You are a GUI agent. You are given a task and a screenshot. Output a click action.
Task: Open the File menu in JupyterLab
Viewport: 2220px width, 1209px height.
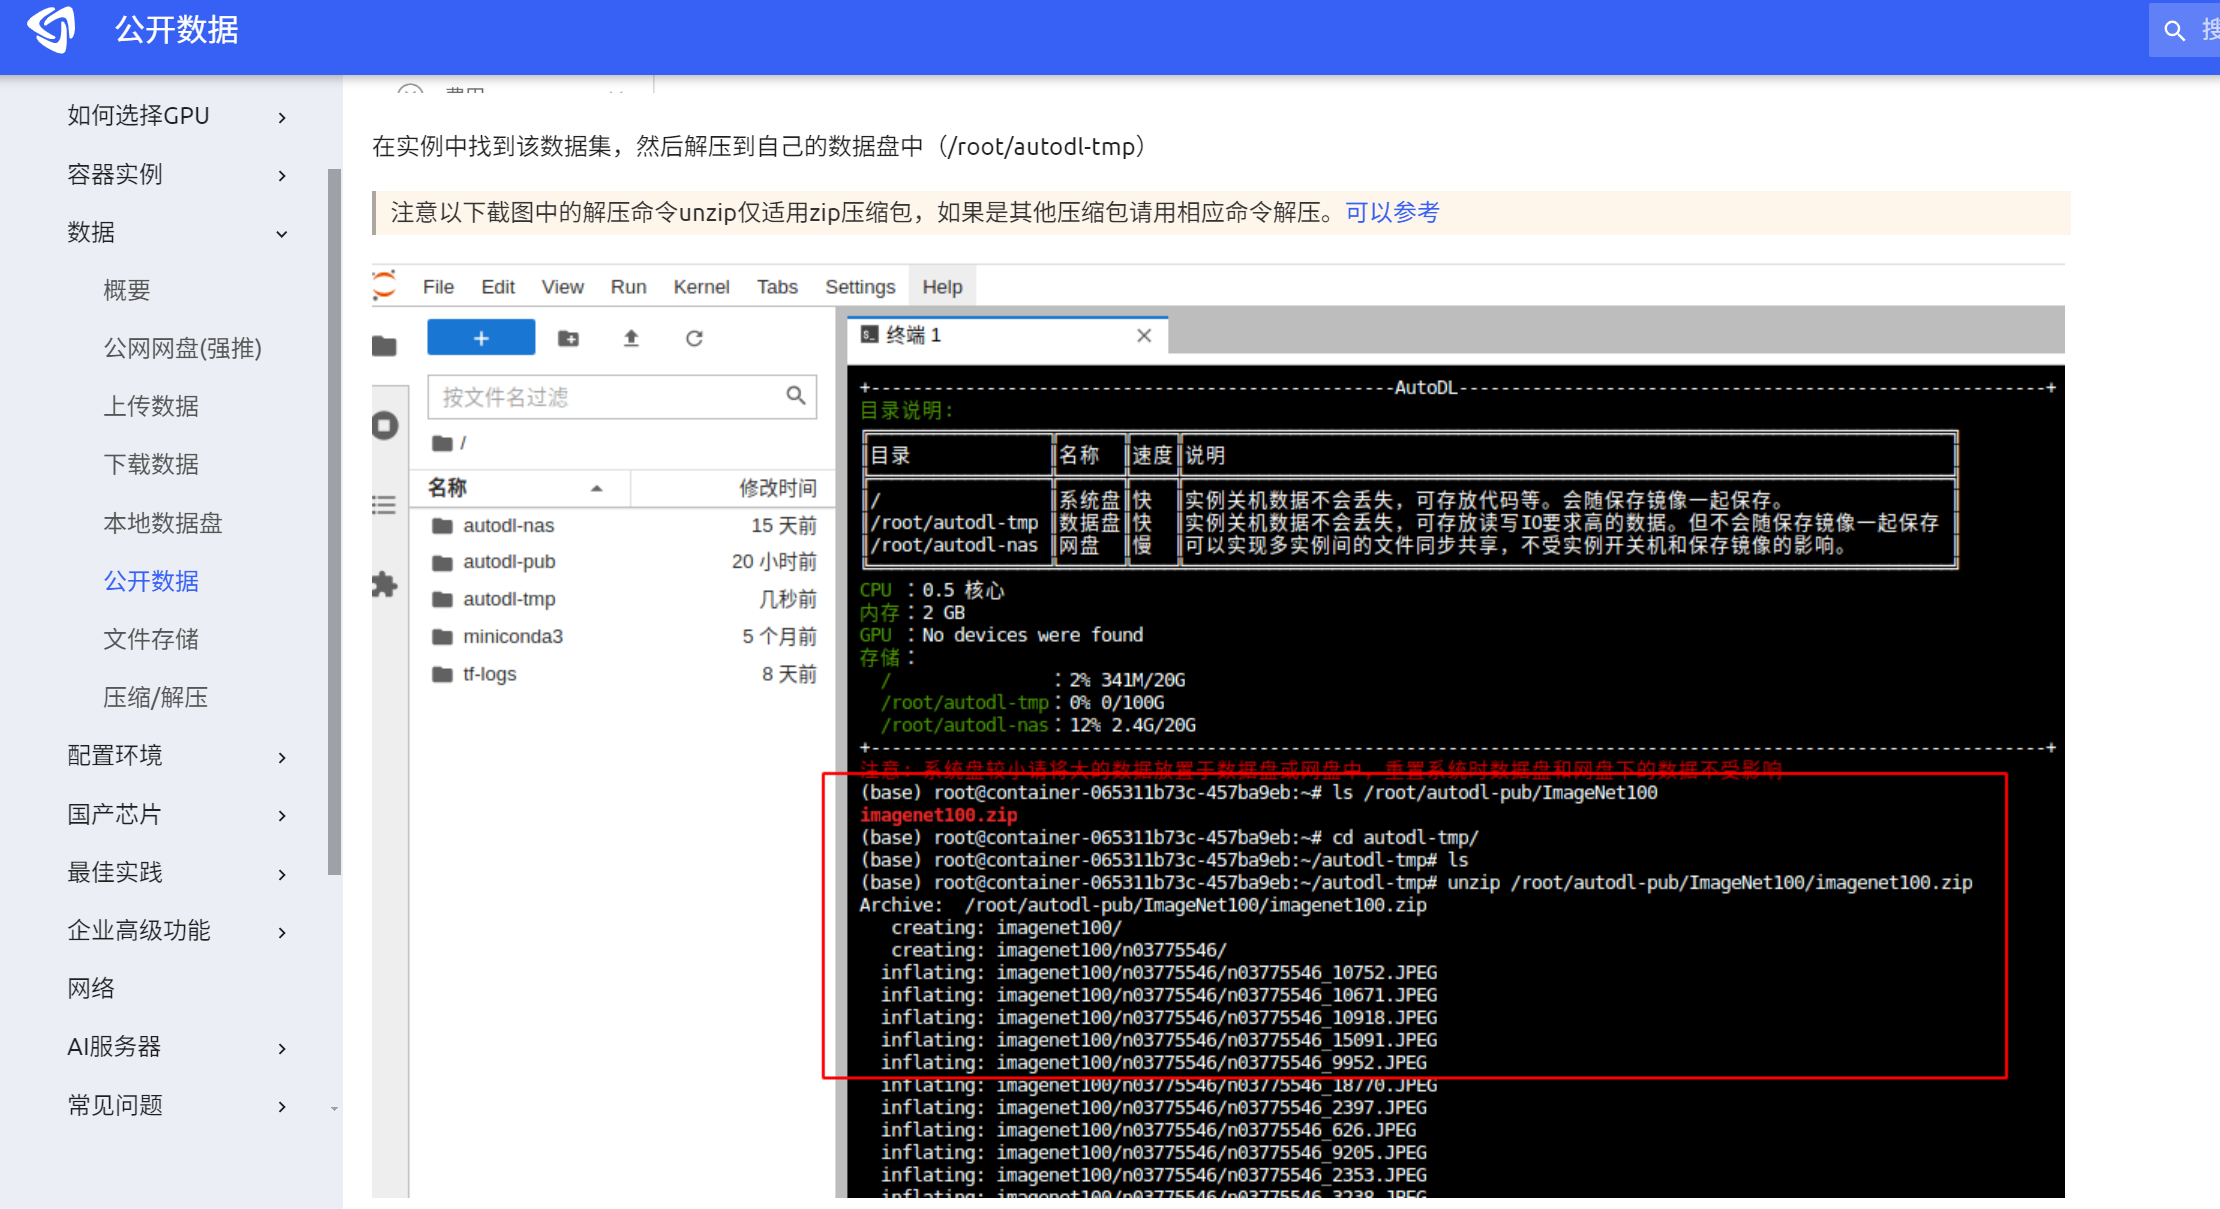coord(438,287)
